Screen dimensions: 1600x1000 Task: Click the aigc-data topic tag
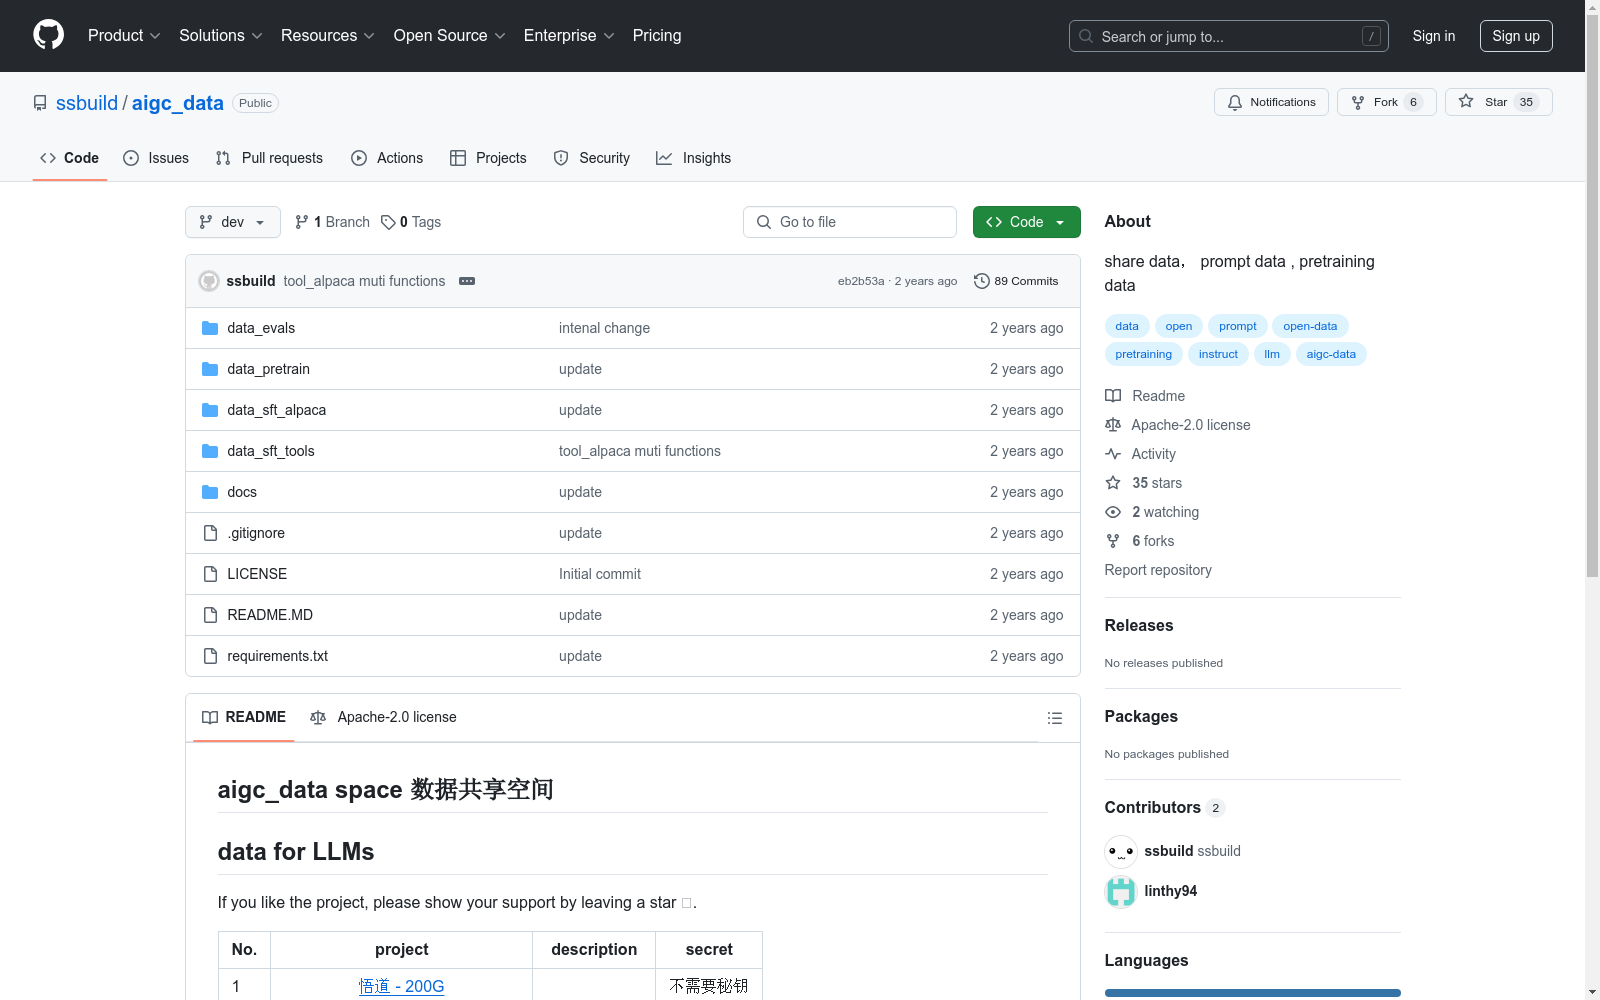point(1331,354)
